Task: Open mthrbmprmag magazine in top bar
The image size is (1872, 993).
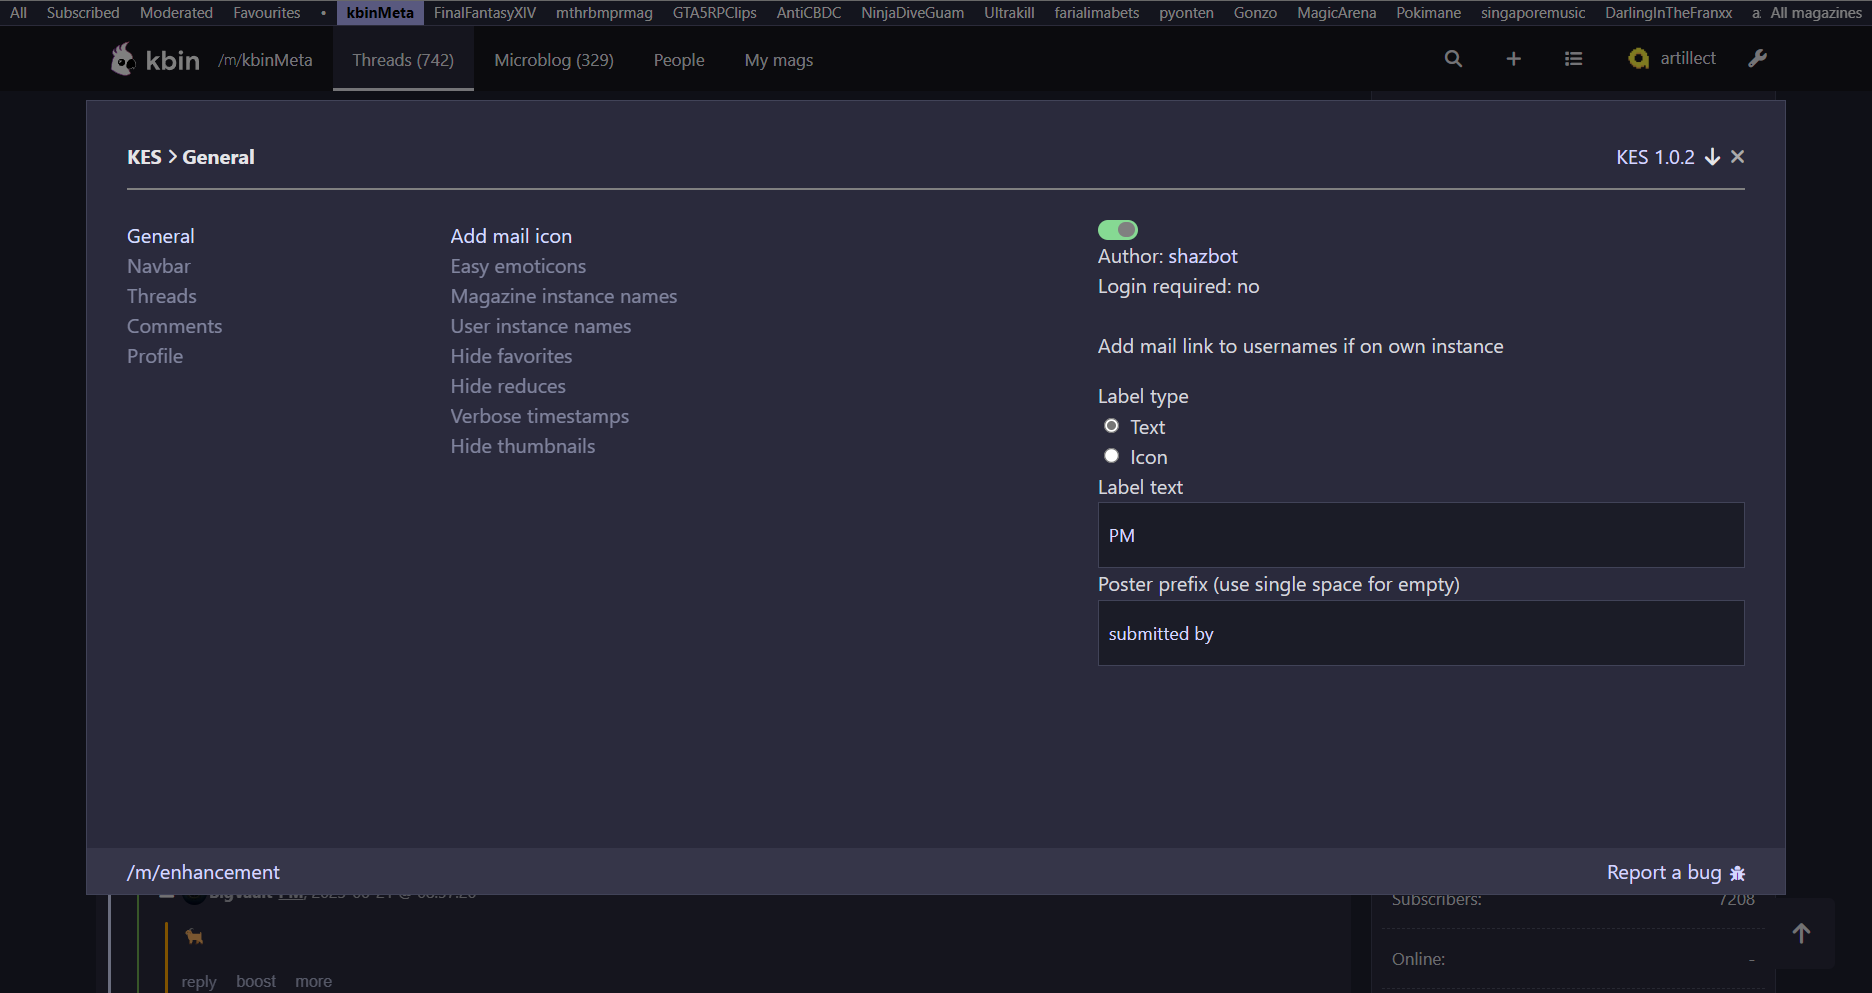Action: tap(604, 13)
